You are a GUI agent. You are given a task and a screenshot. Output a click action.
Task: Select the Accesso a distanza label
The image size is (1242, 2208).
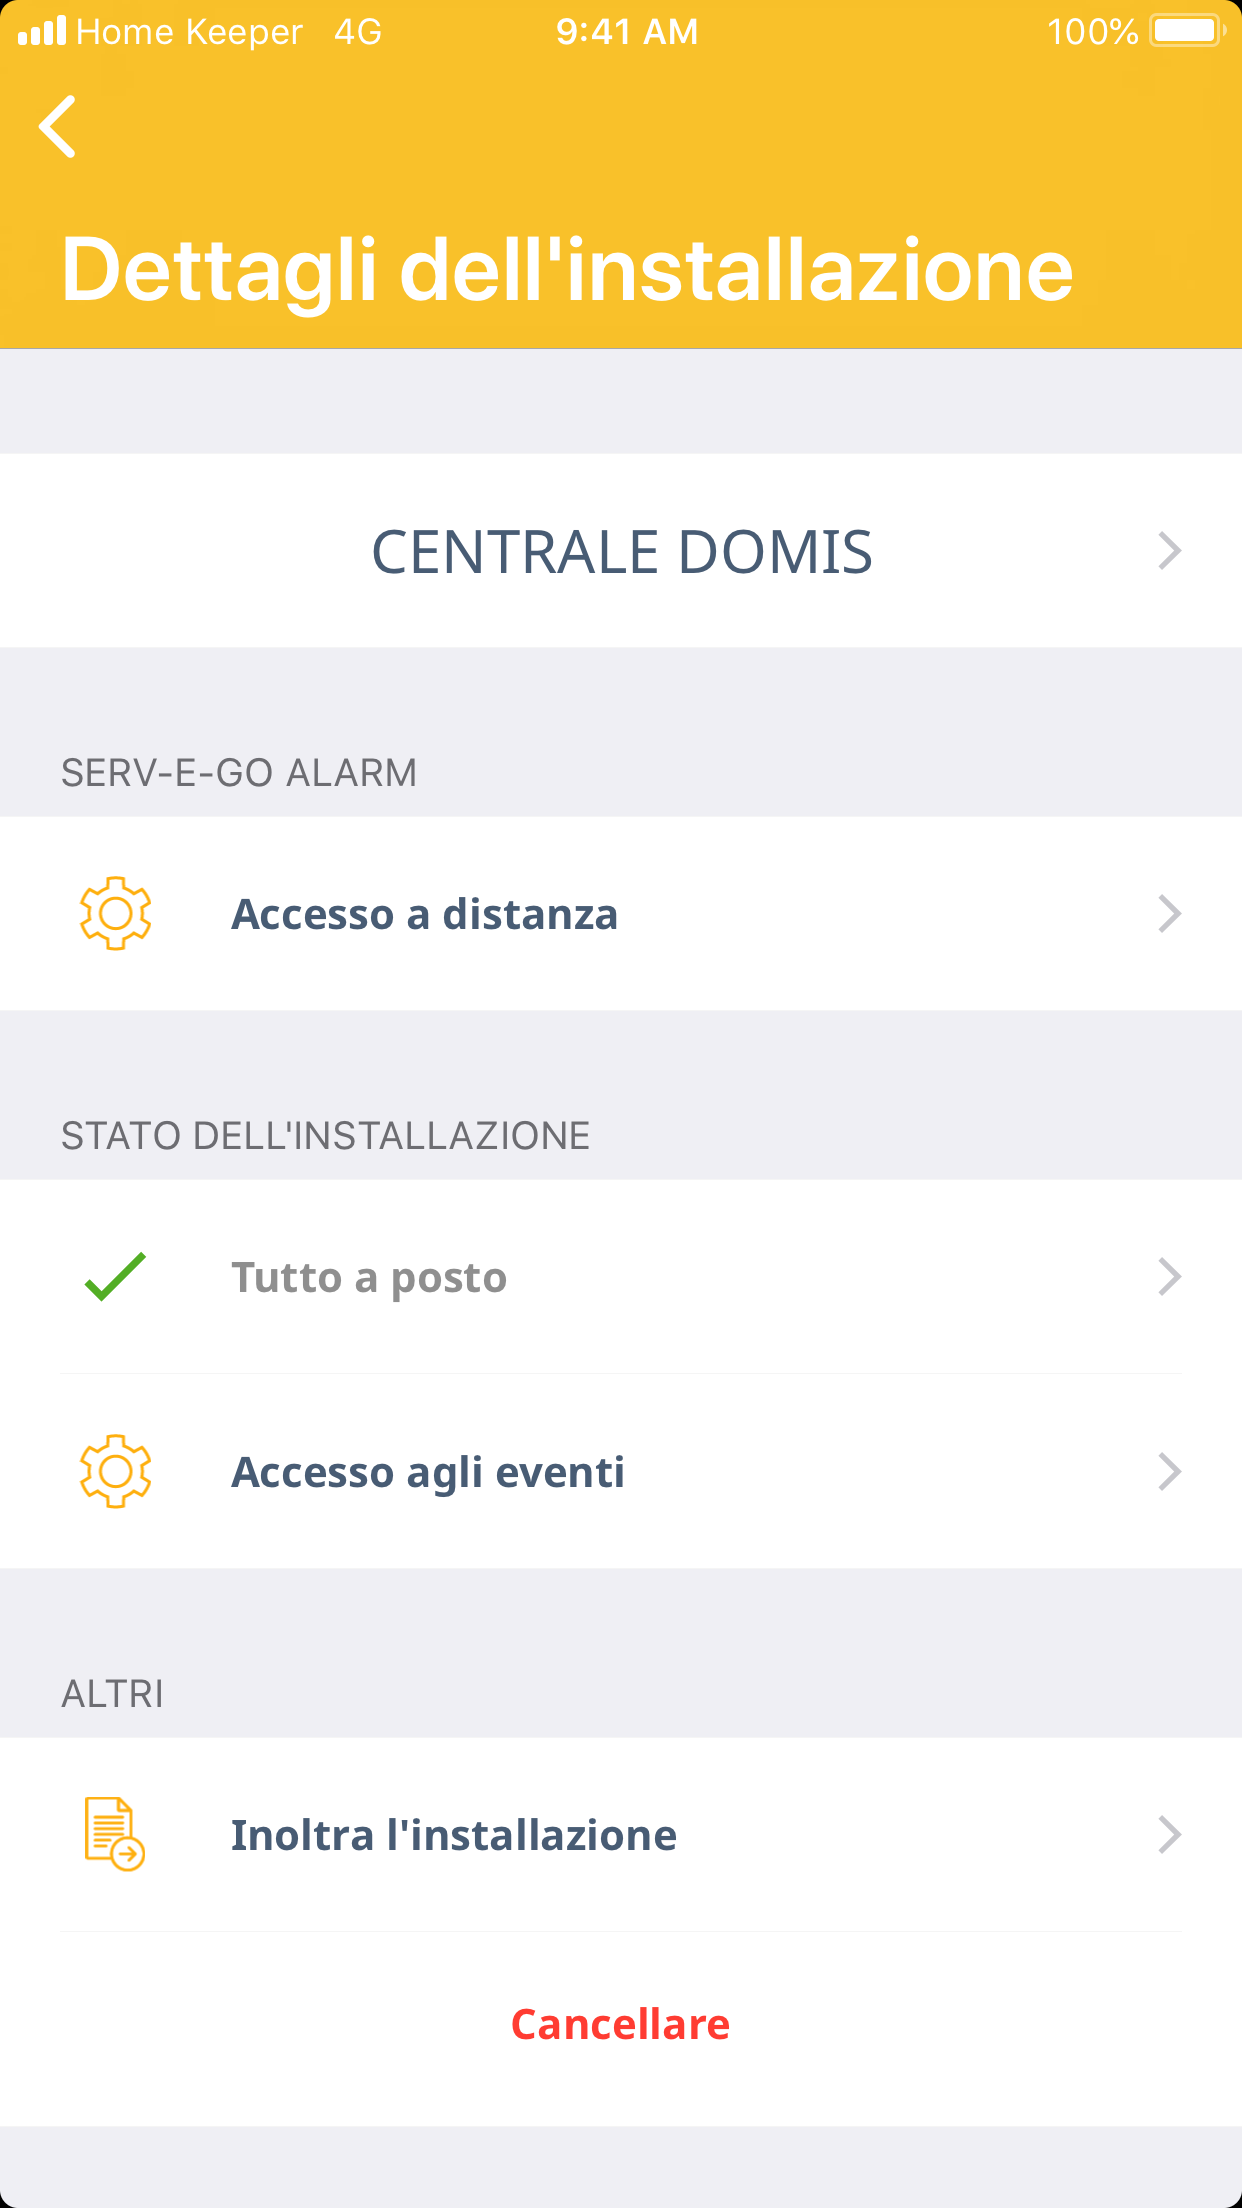coord(425,914)
